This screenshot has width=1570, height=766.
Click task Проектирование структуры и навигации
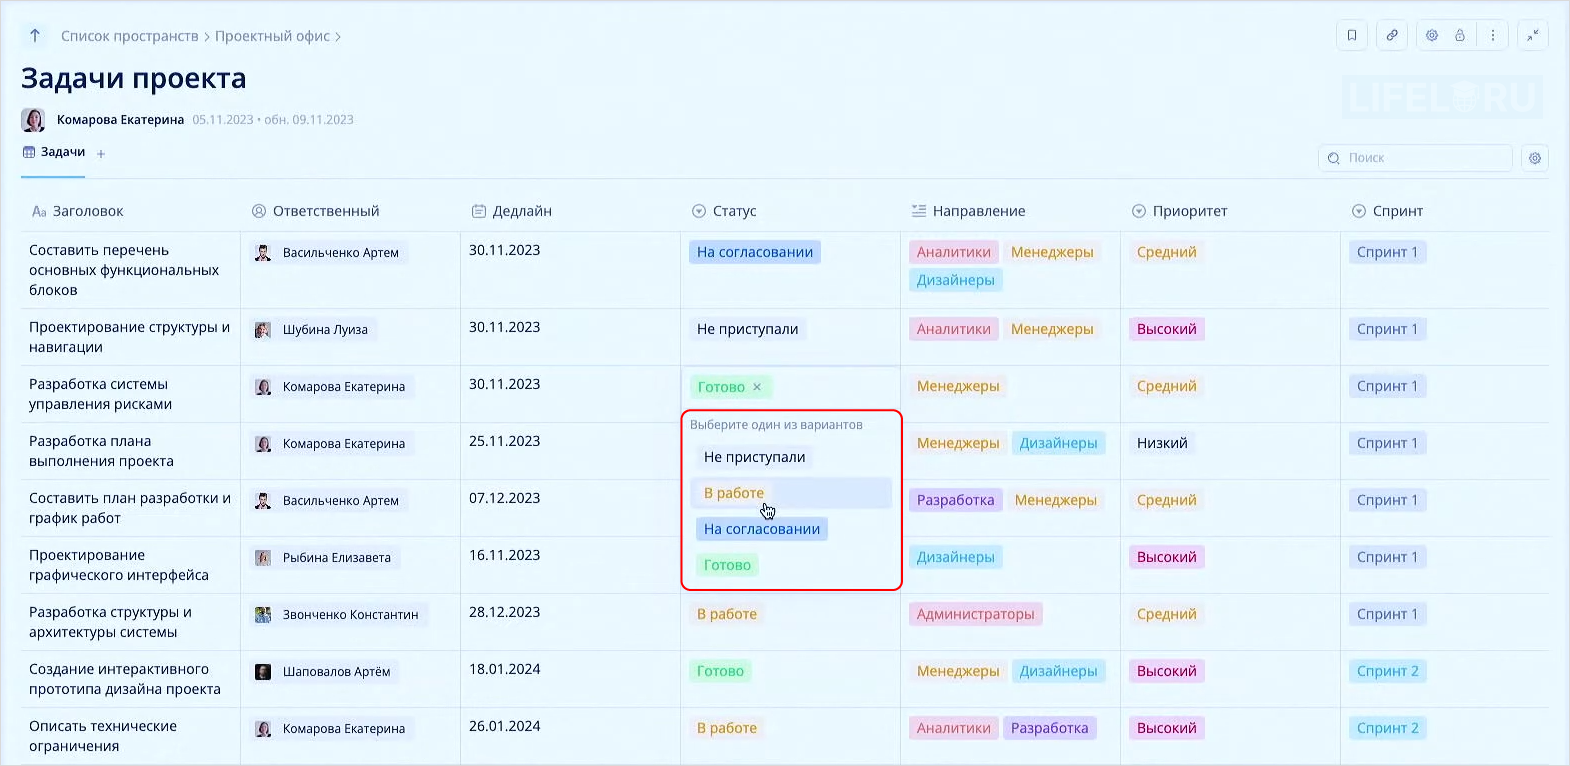[x=129, y=337]
